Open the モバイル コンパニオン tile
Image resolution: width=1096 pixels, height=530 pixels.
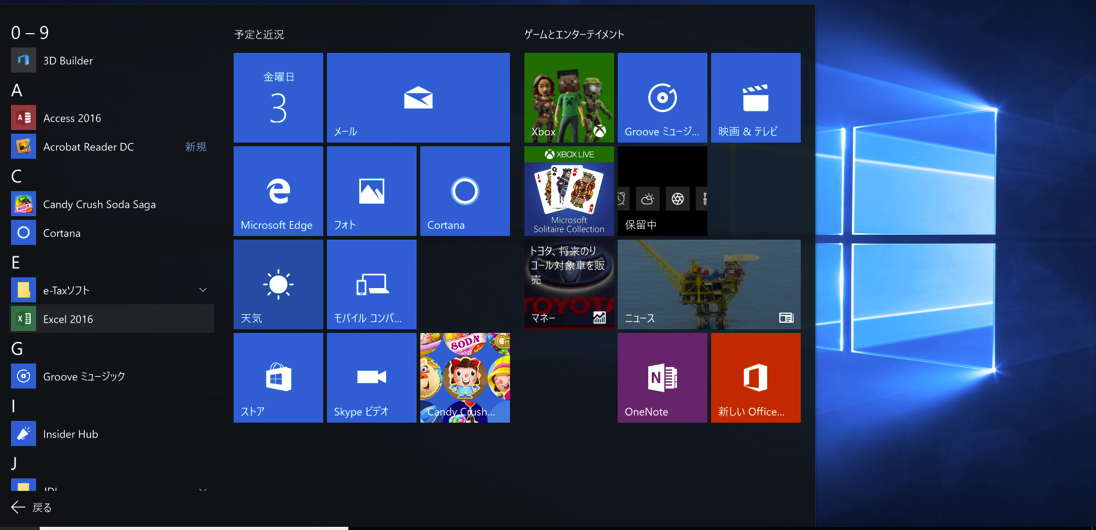[x=372, y=285]
